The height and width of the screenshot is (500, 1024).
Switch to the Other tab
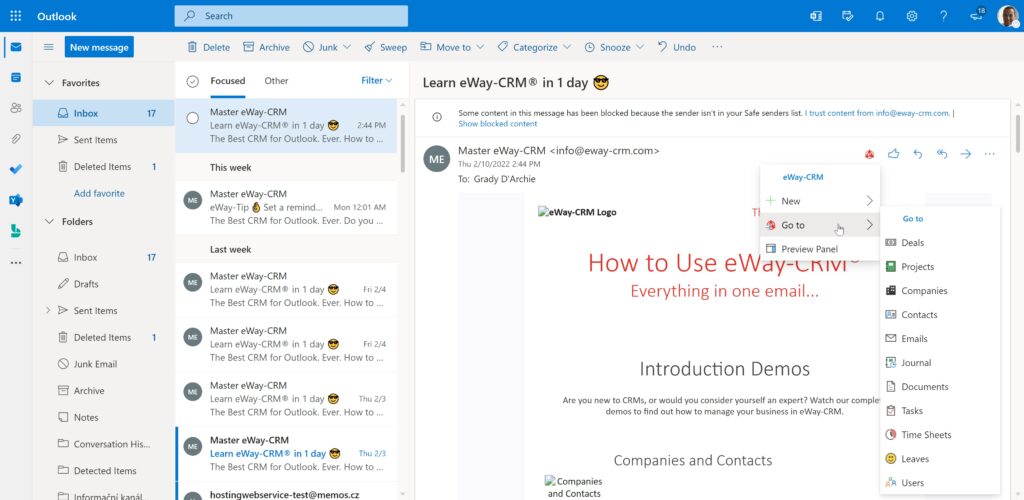[x=276, y=81]
